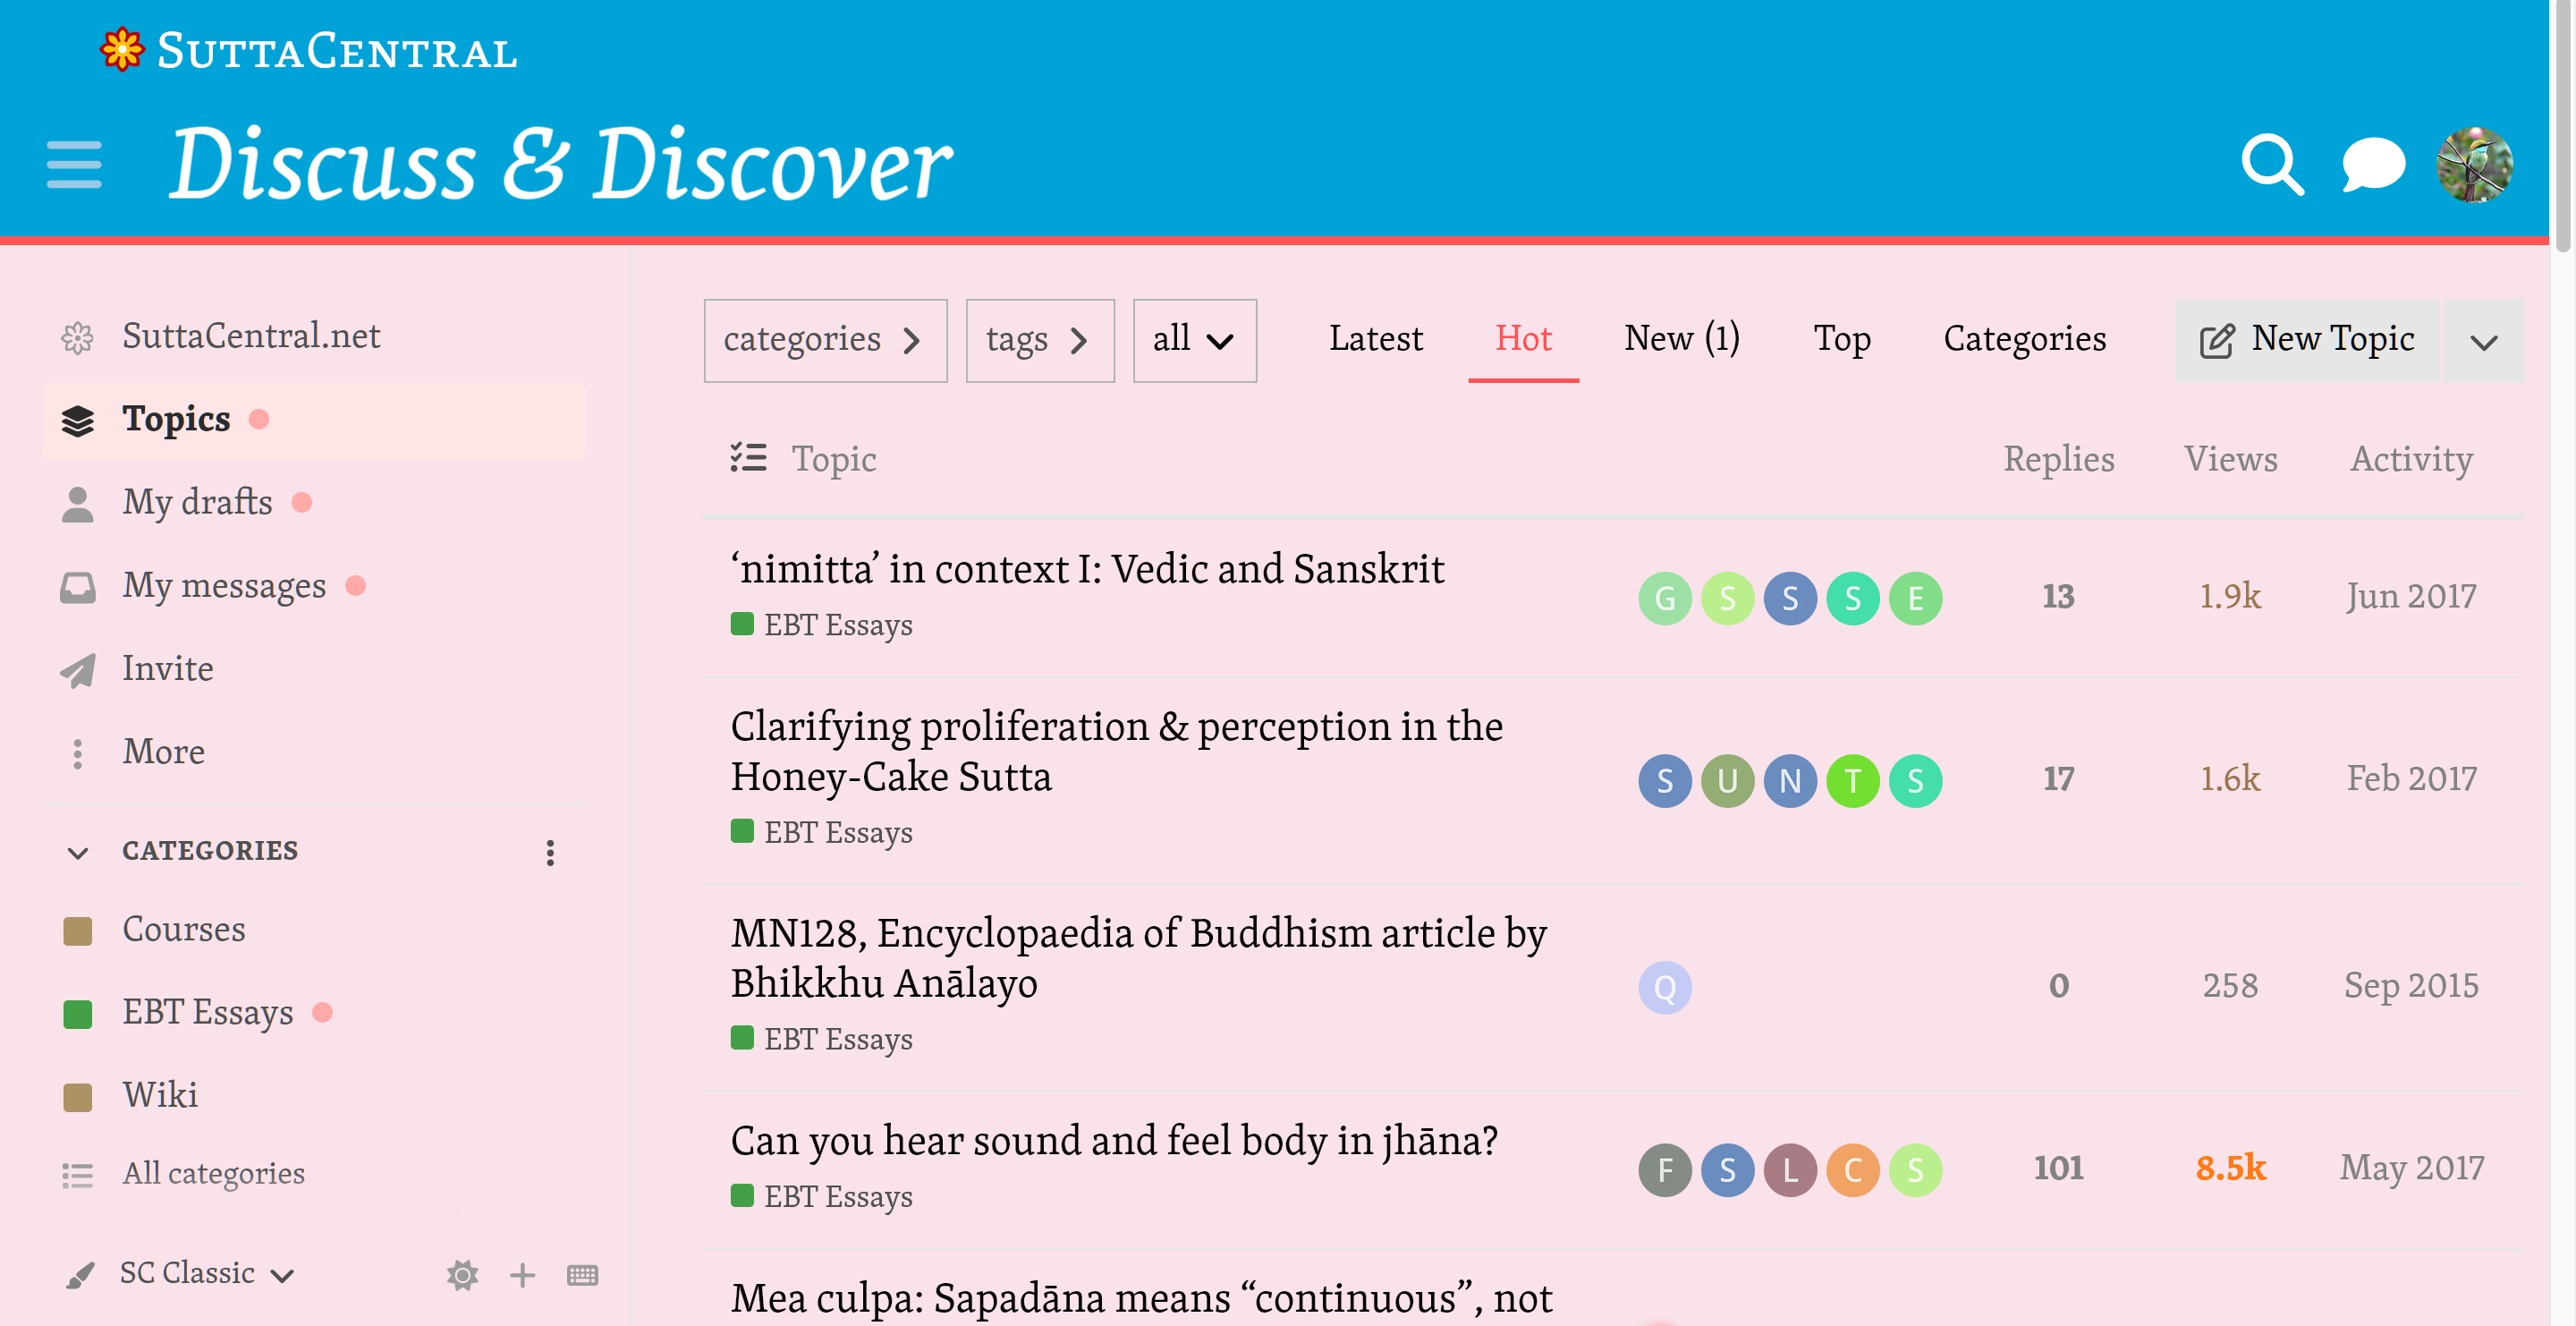
Task: Click E avatar on nimitta topic
Action: (x=1915, y=598)
